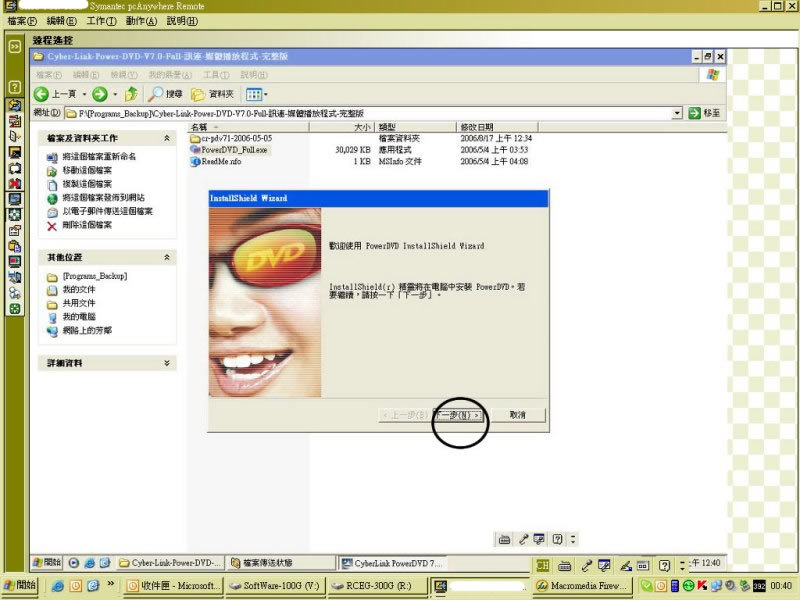The width and height of the screenshot is (800, 600).
Task: Open the Views button dropdown arrow
Action: tap(266, 94)
